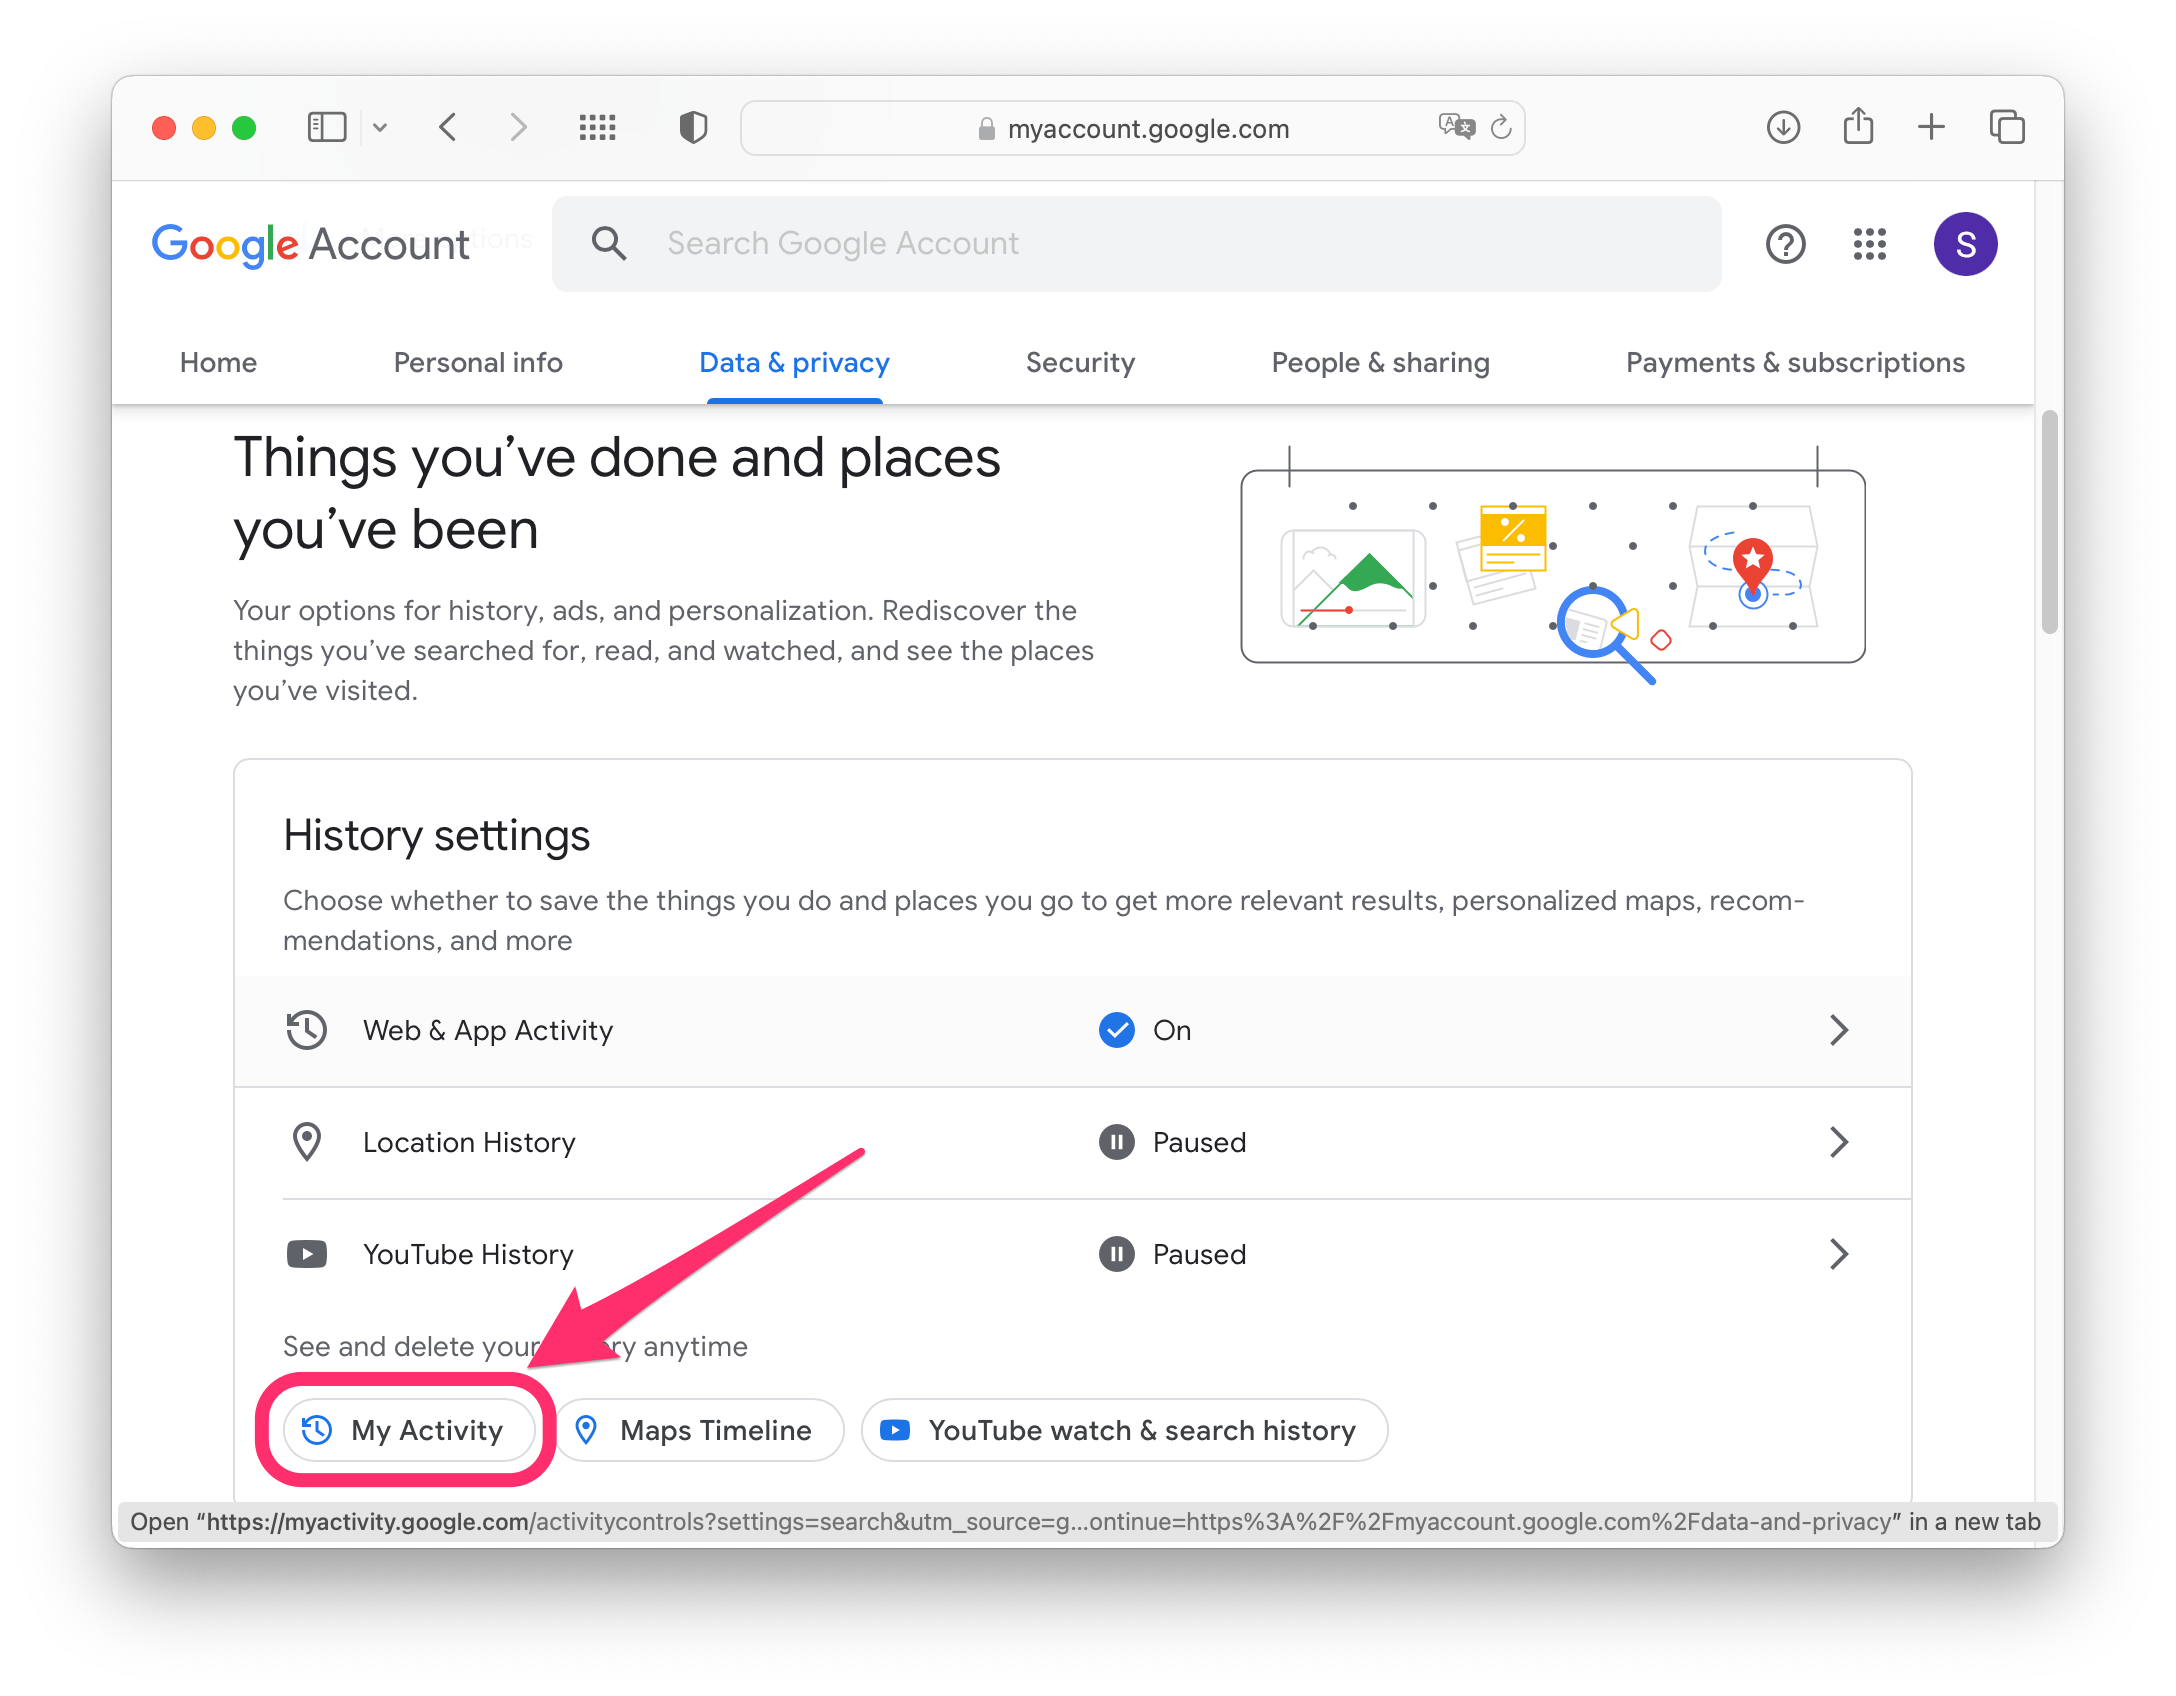Switch to the Security tab
Screen dimensions: 2176x1696
[x=1080, y=363]
